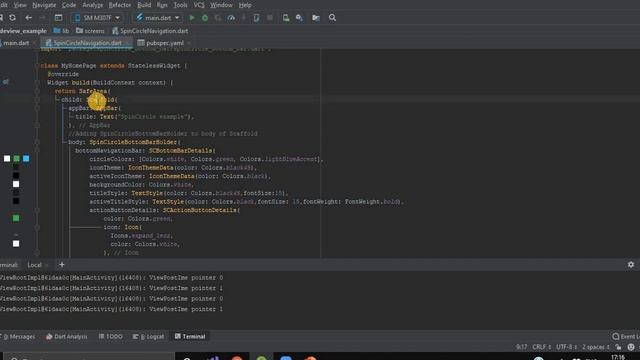This screenshot has height=360, width=640.
Task: Click the green Run button
Action: [x=192, y=18]
